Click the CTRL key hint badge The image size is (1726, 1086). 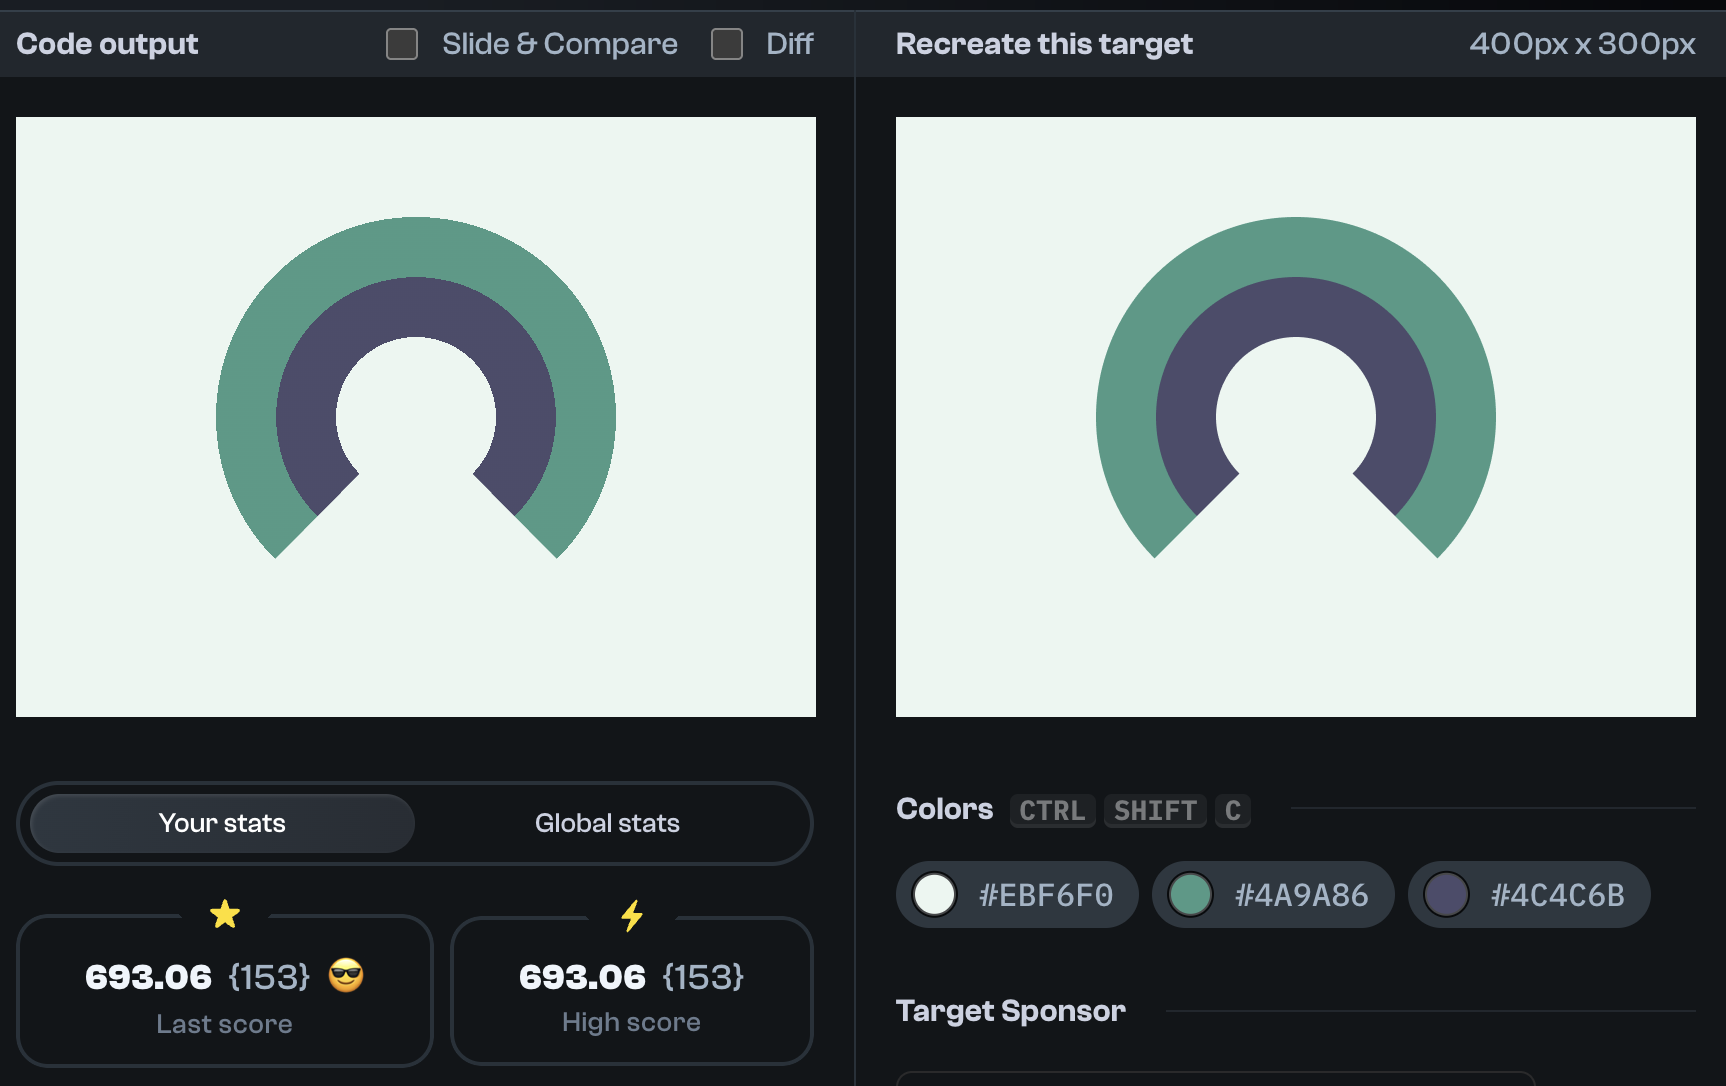click(x=1052, y=810)
